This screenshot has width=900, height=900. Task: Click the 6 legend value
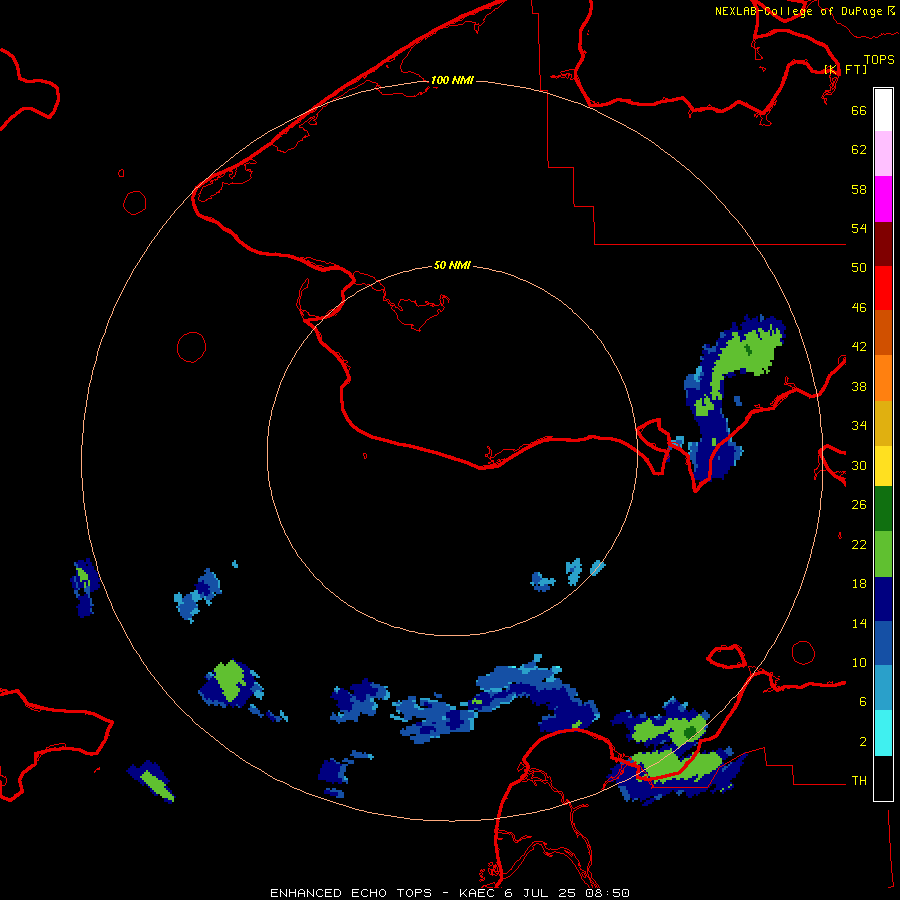pyautogui.click(x=863, y=702)
